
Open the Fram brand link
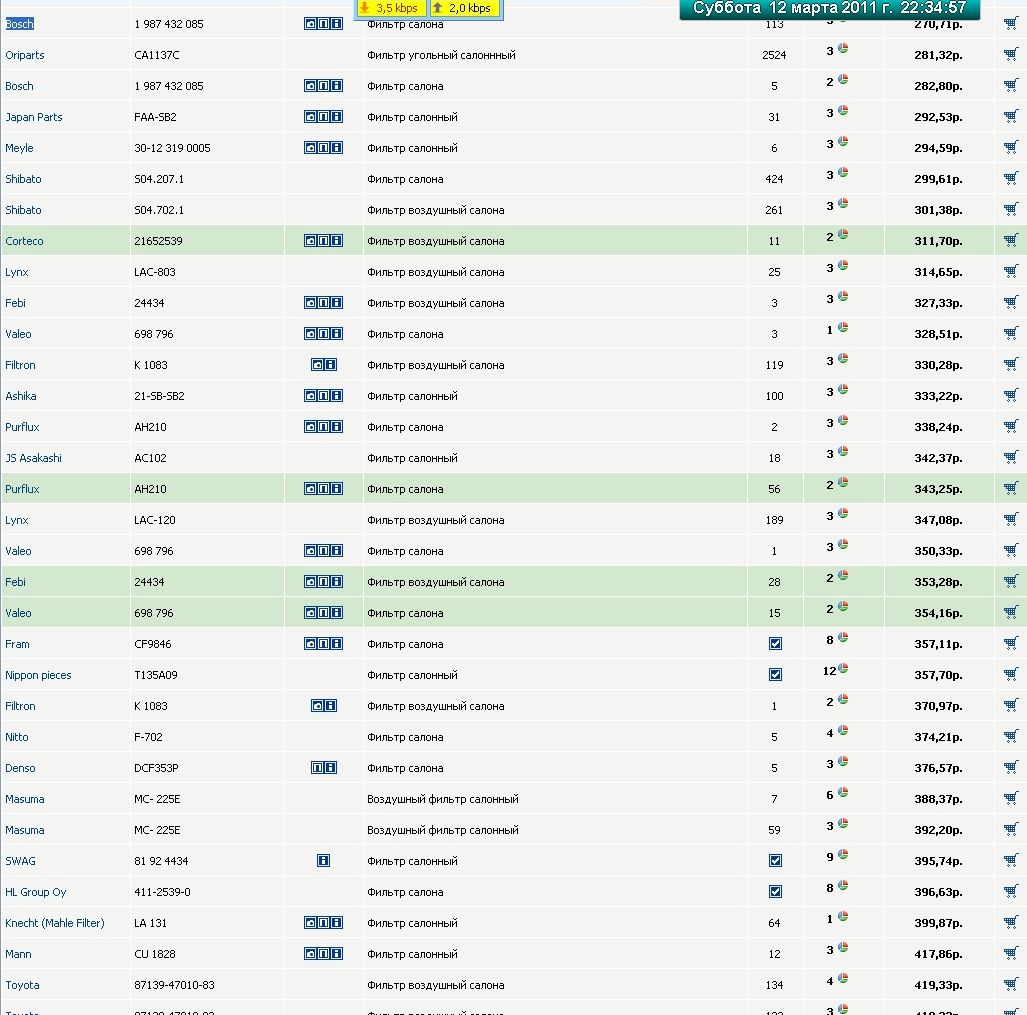click(17, 644)
